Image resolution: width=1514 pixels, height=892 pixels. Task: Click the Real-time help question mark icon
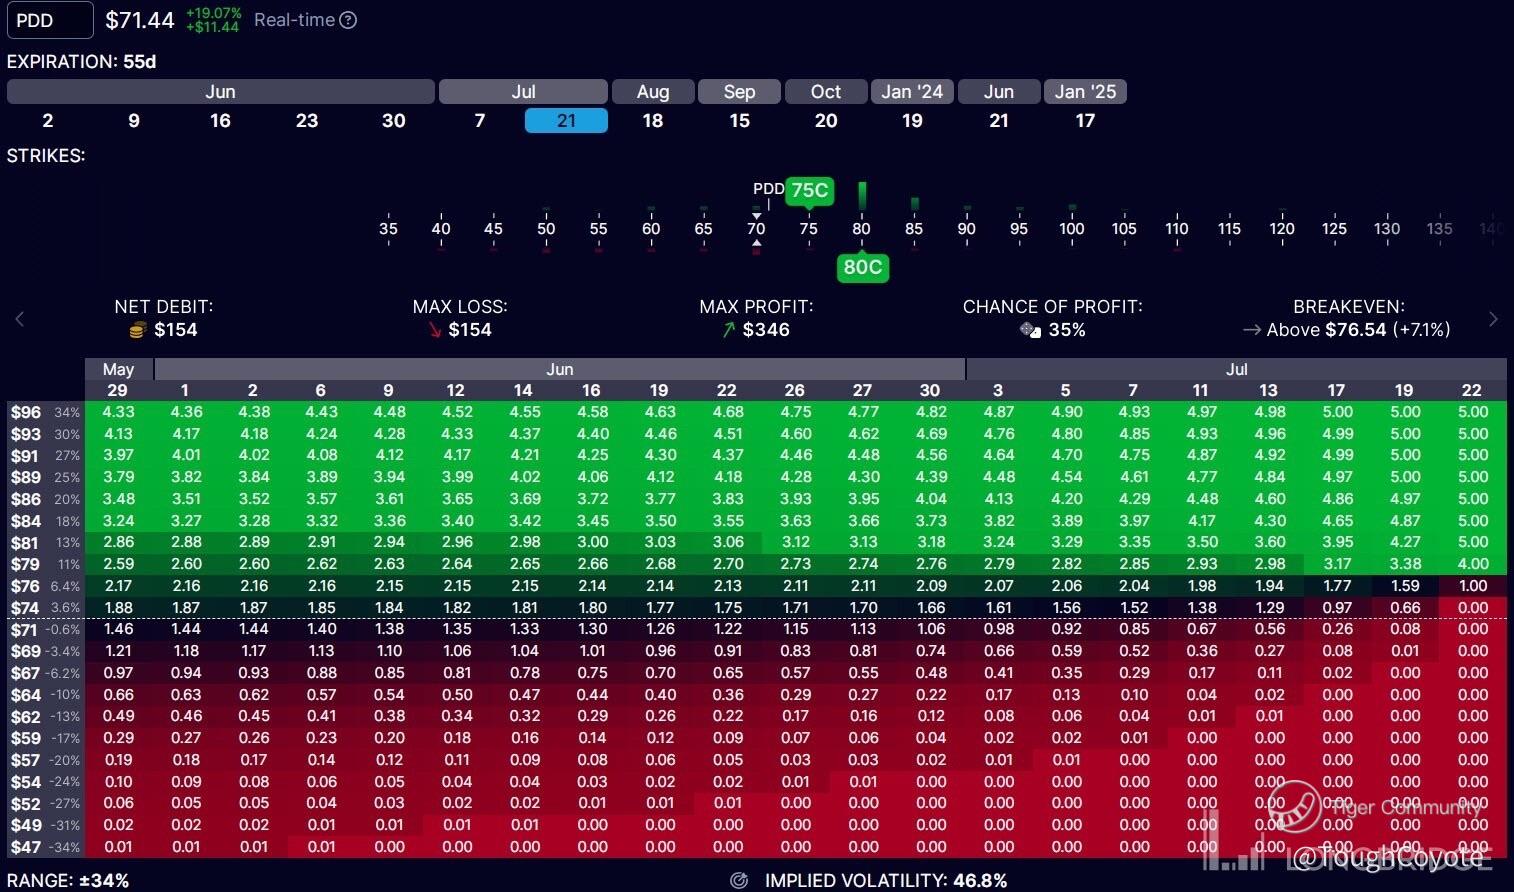click(x=348, y=20)
